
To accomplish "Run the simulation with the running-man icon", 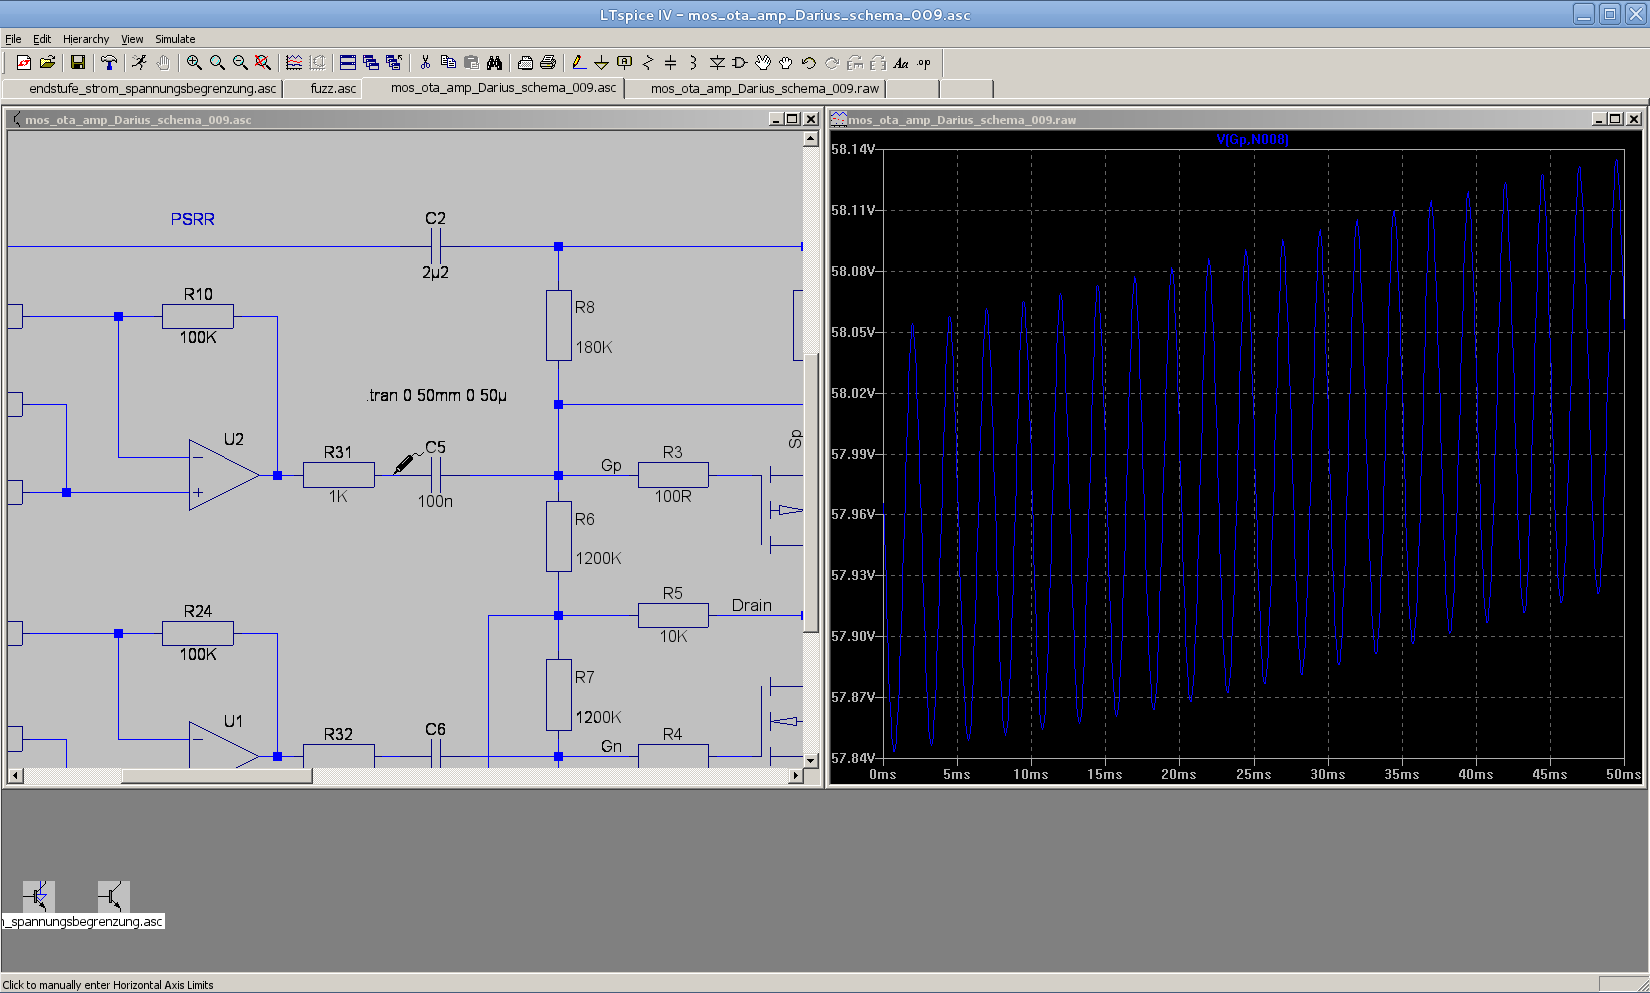I will pyautogui.click(x=139, y=62).
